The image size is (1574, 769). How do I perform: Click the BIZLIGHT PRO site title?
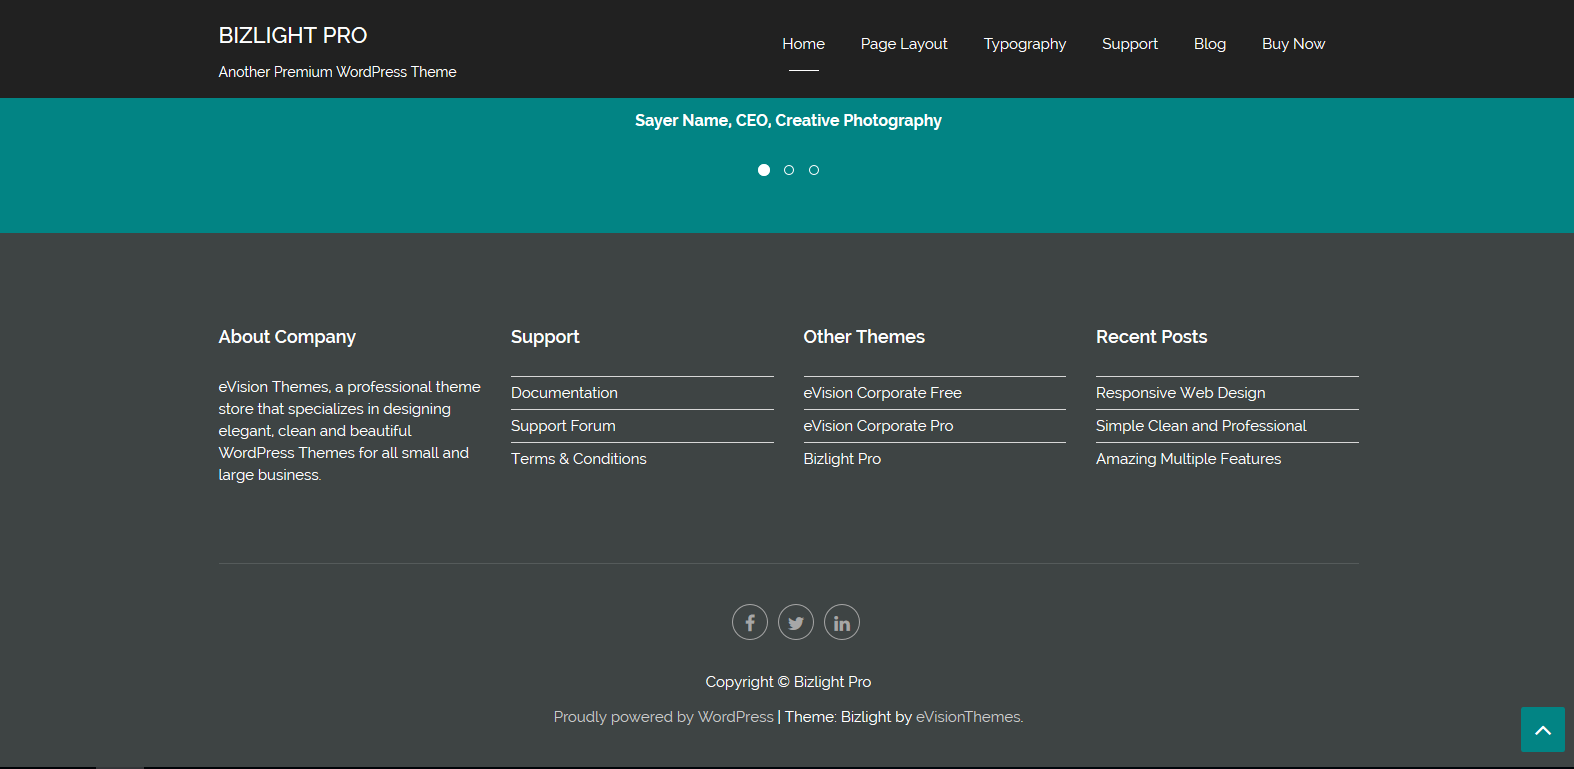pos(293,36)
